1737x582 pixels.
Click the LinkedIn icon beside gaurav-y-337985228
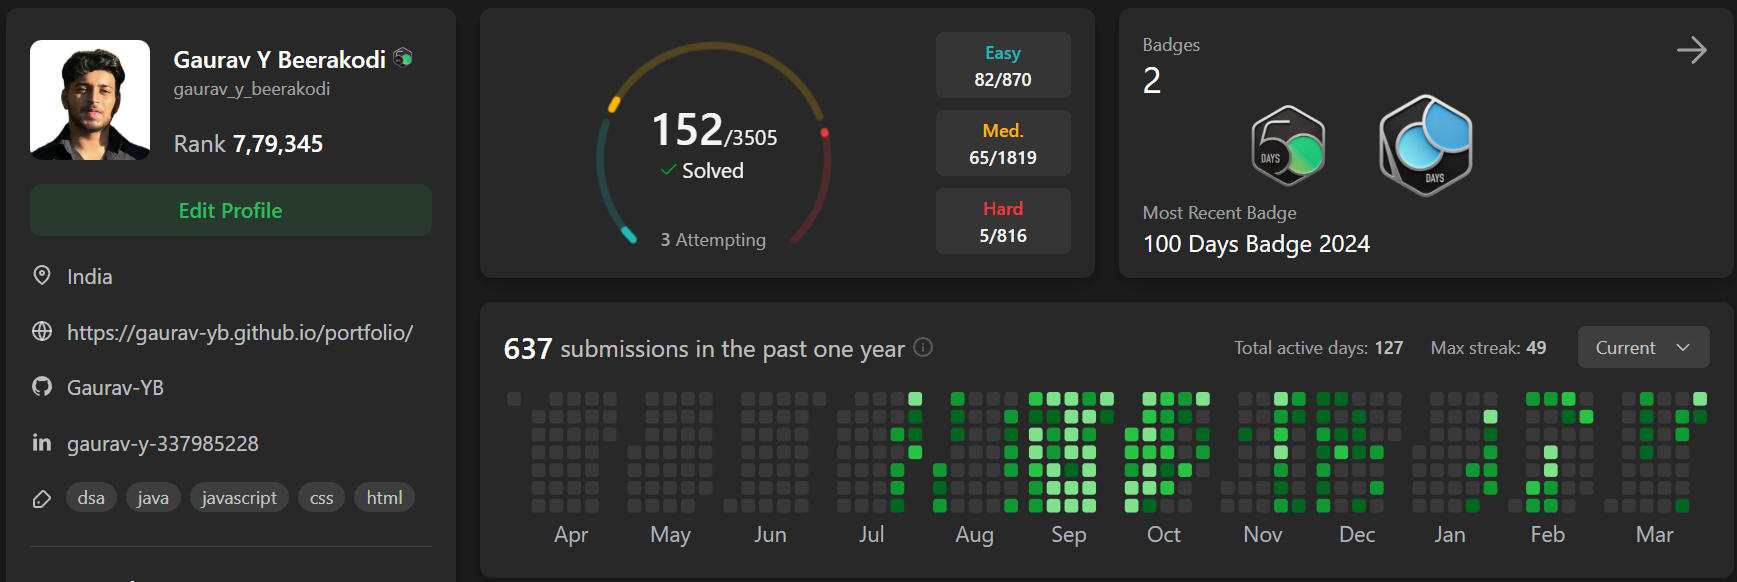(x=42, y=442)
